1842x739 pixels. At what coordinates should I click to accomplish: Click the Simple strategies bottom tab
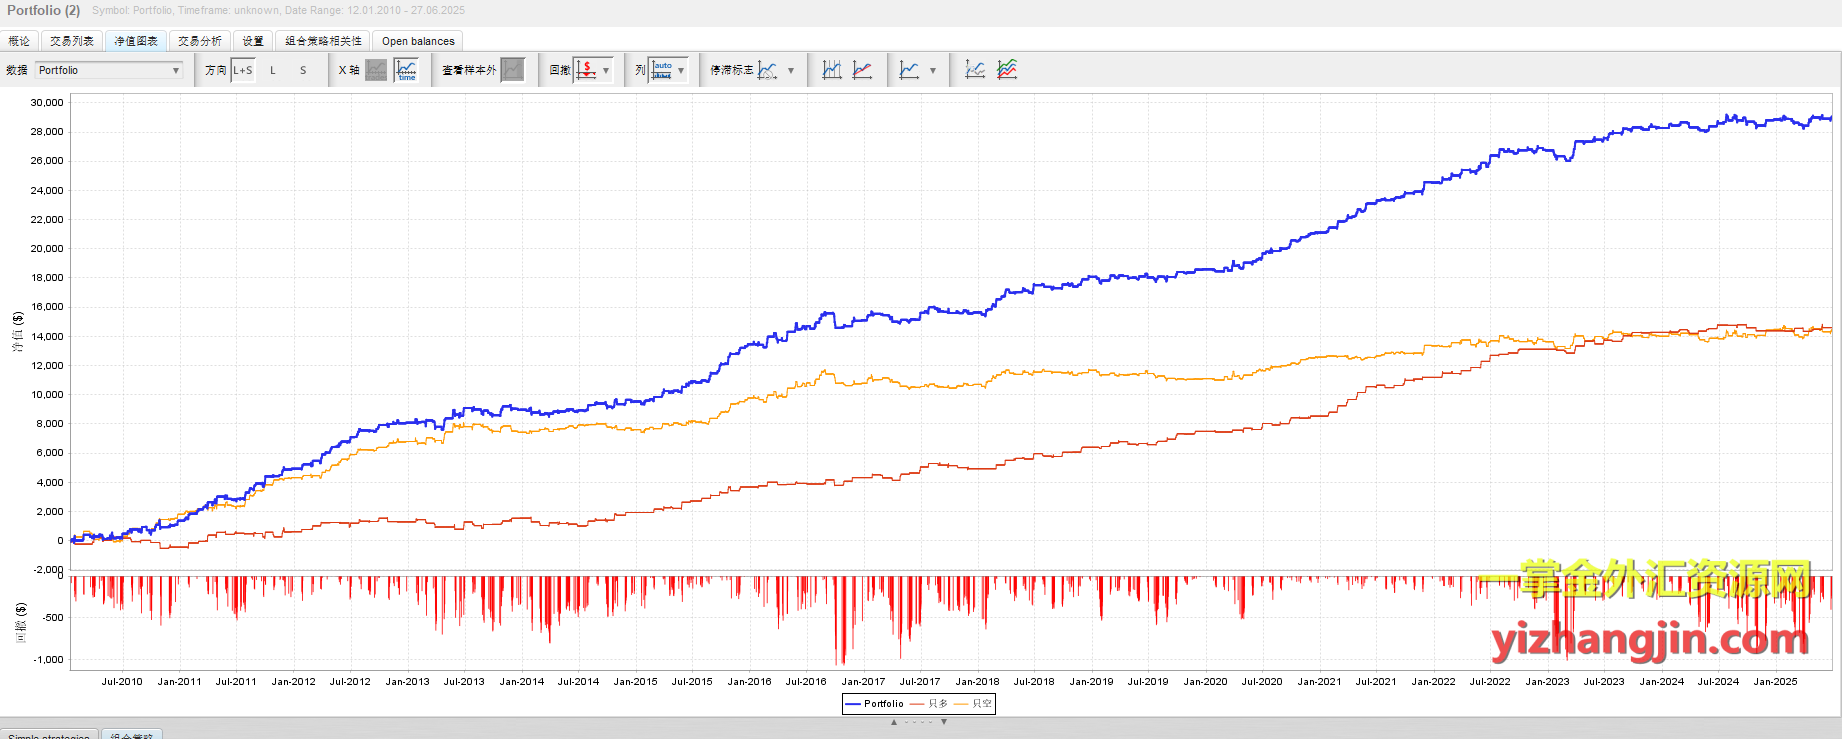(49, 735)
